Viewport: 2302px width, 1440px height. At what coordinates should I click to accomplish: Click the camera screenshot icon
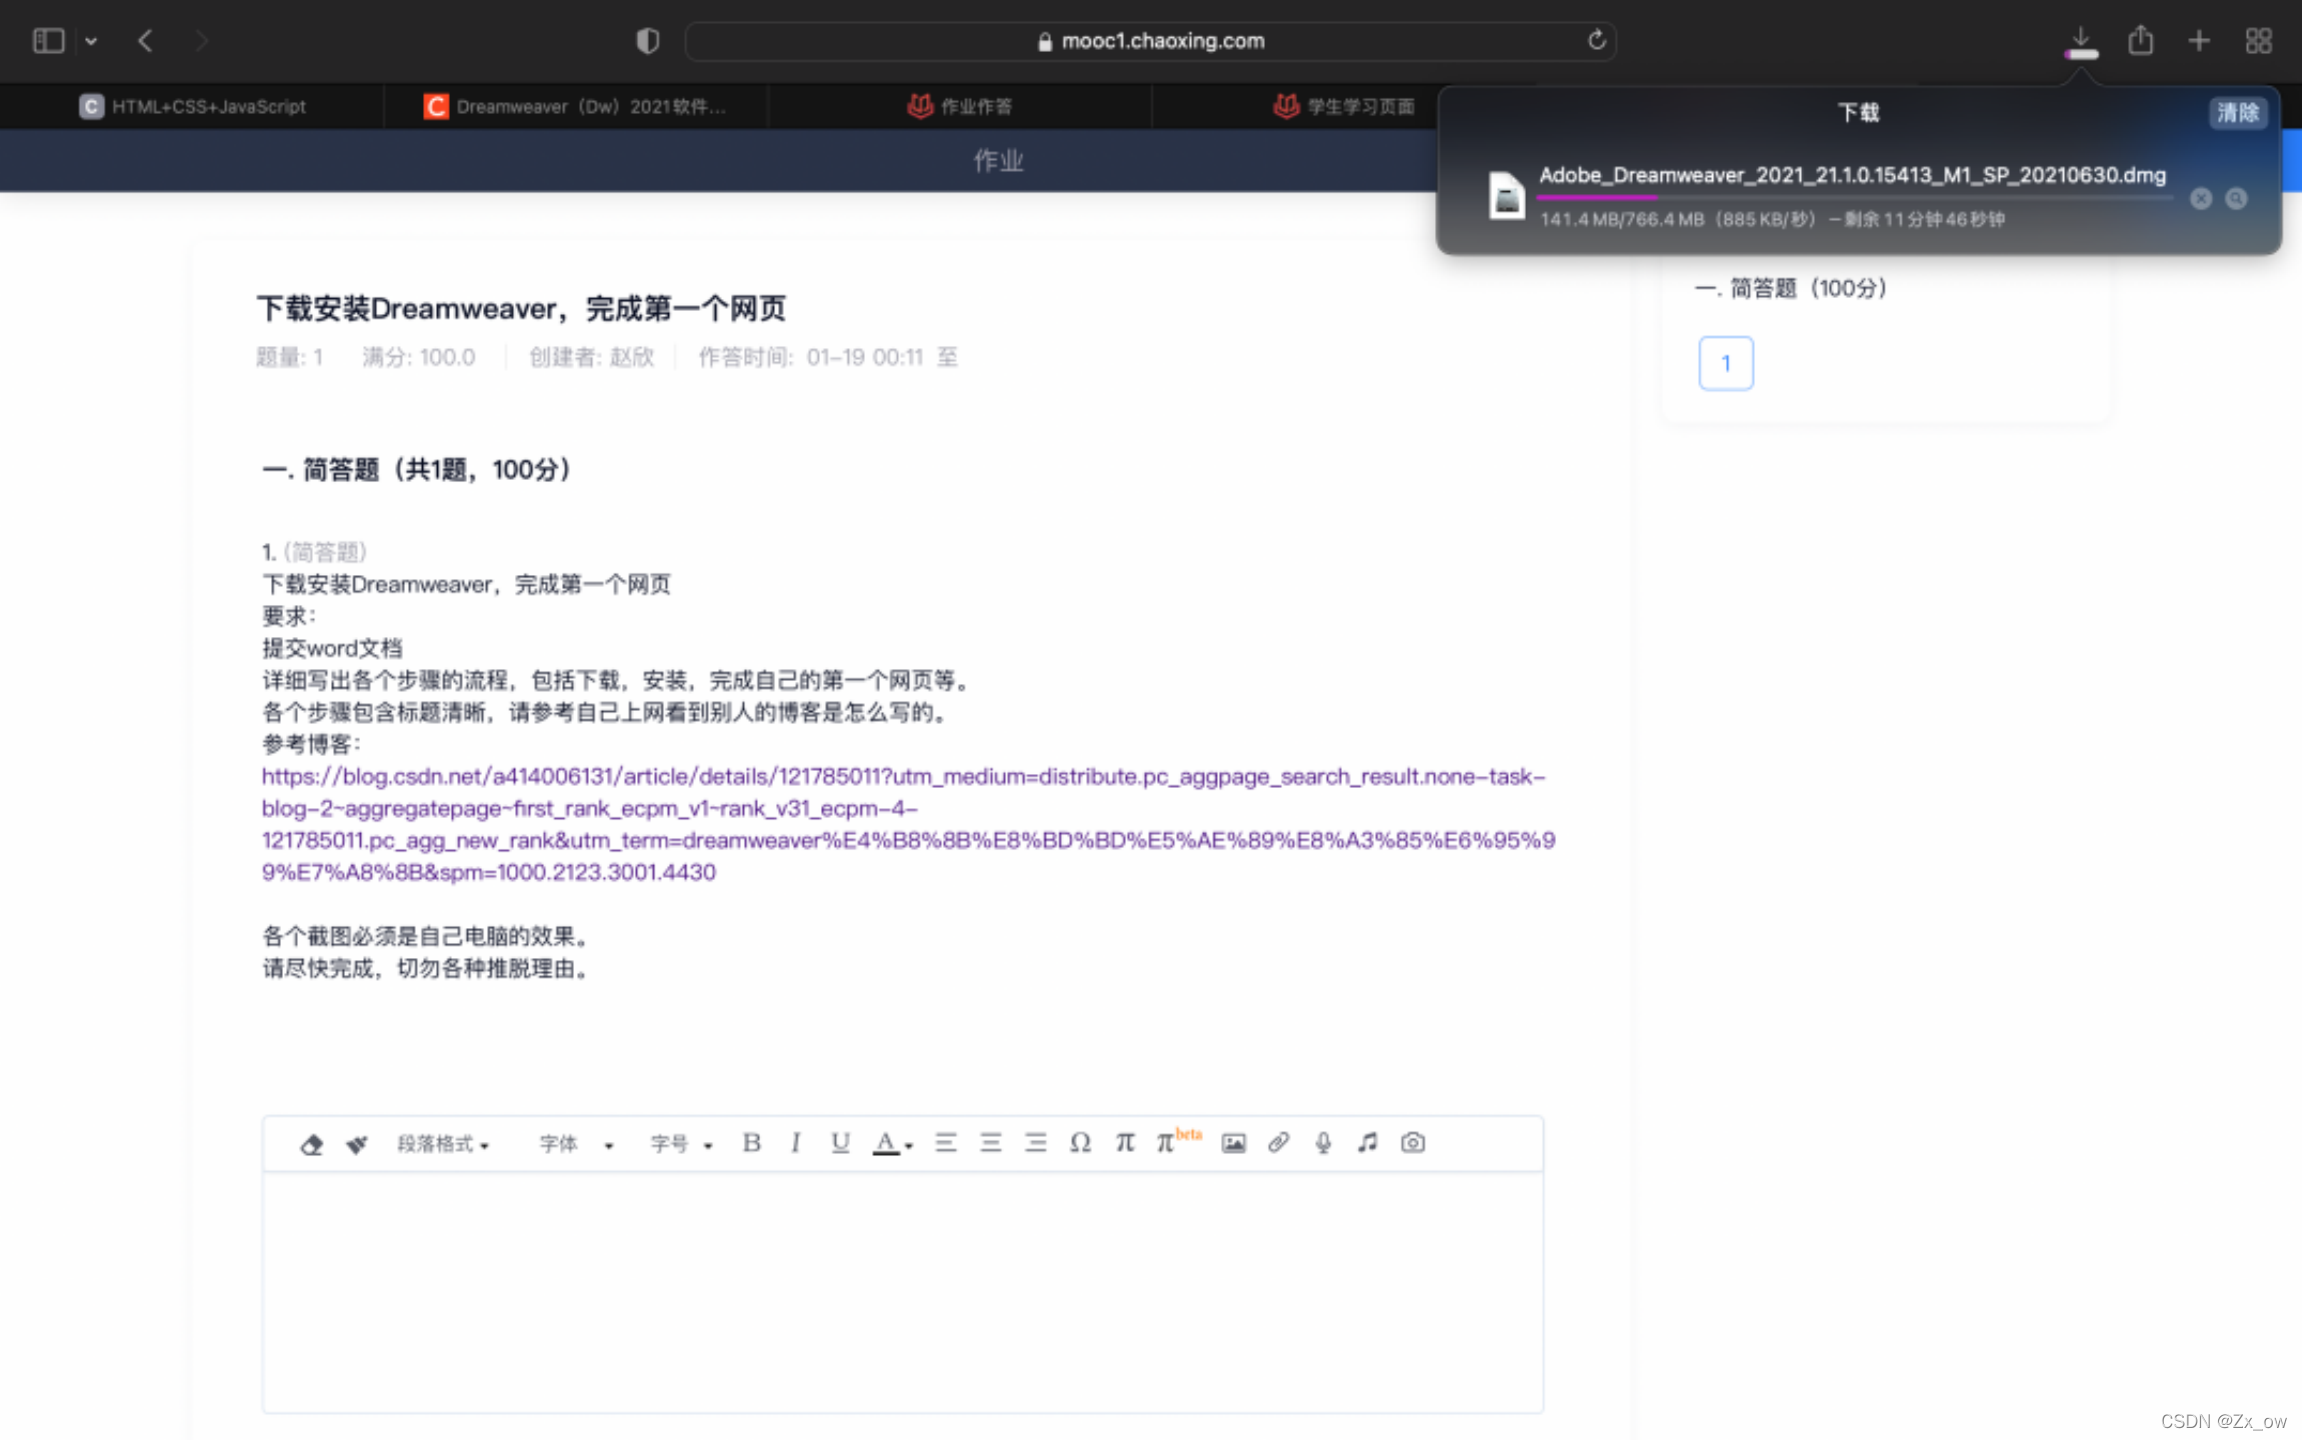[x=1412, y=1143]
